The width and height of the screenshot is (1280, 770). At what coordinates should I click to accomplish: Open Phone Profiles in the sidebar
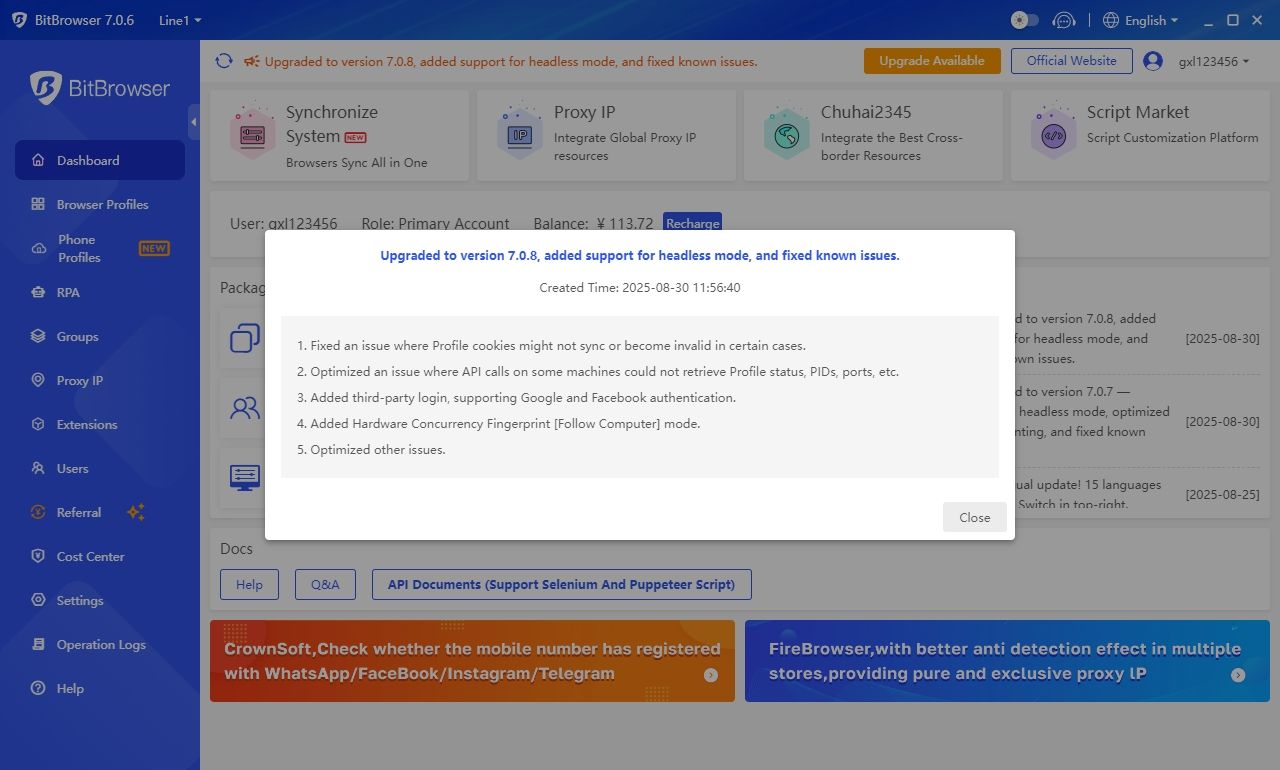(x=100, y=248)
